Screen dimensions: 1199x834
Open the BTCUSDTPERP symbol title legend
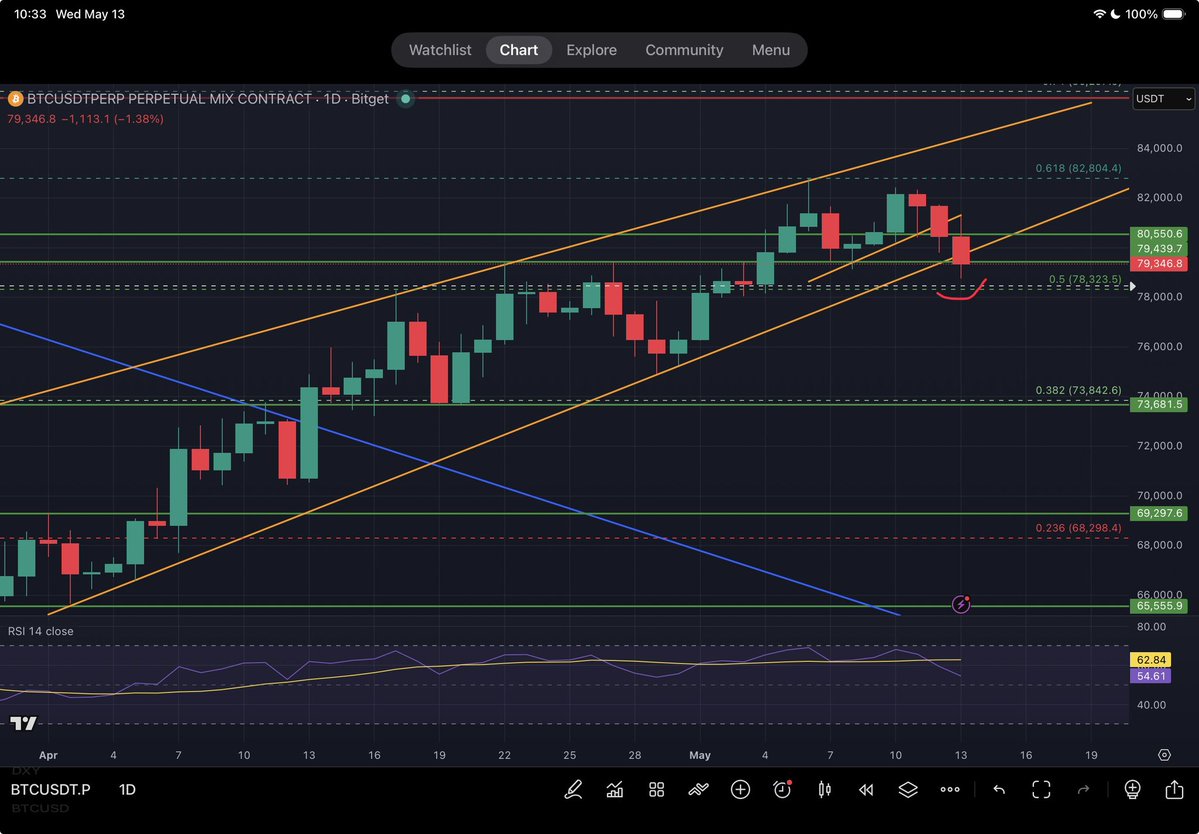[207, 99]
